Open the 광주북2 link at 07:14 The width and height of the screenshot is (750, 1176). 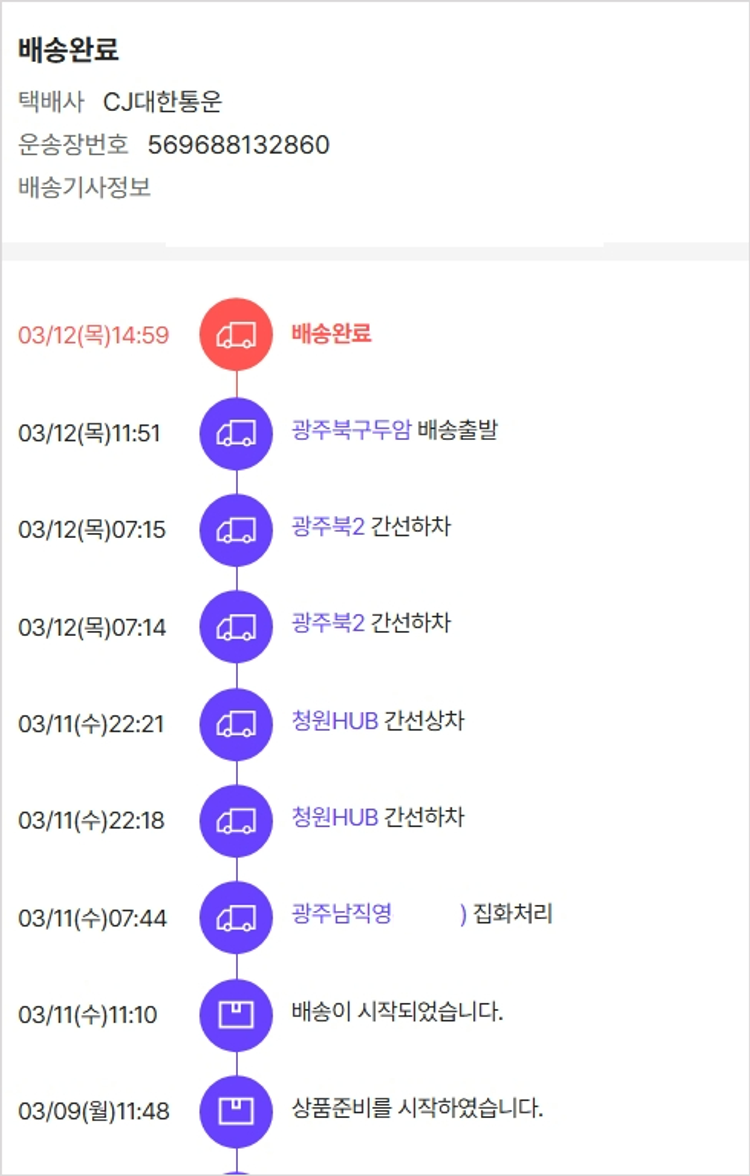[x=328, y=623]
